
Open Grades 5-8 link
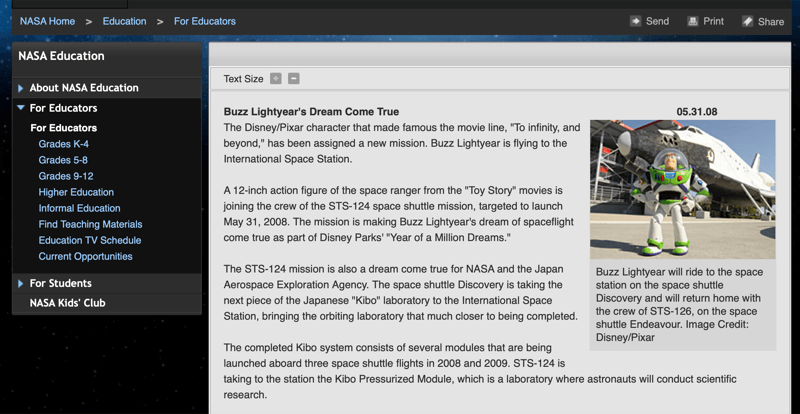coord(63,160)
